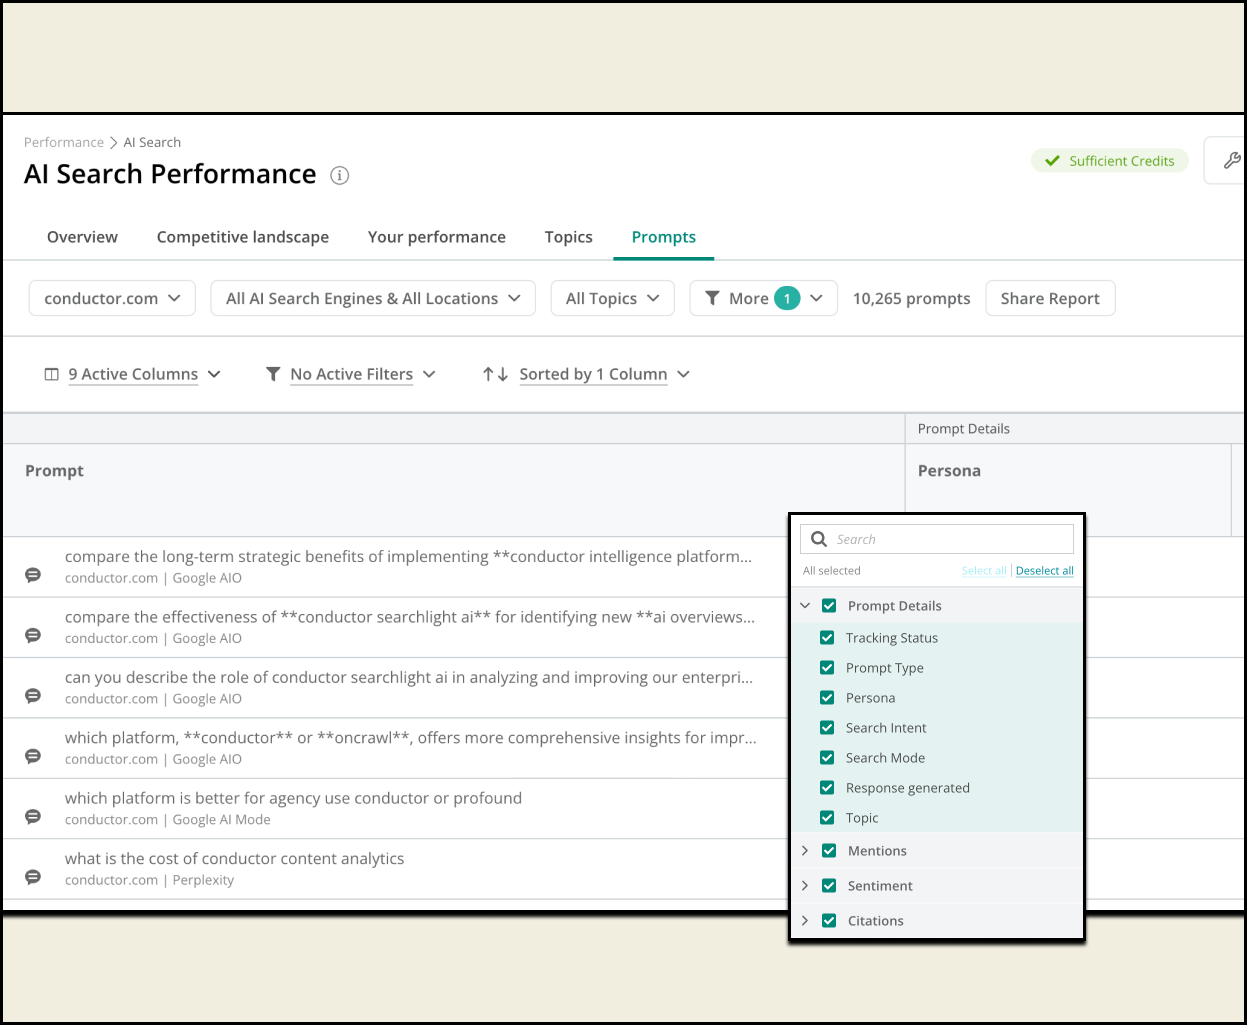
Task: Click the 'All selected' status text
Action: click(832, 571)
